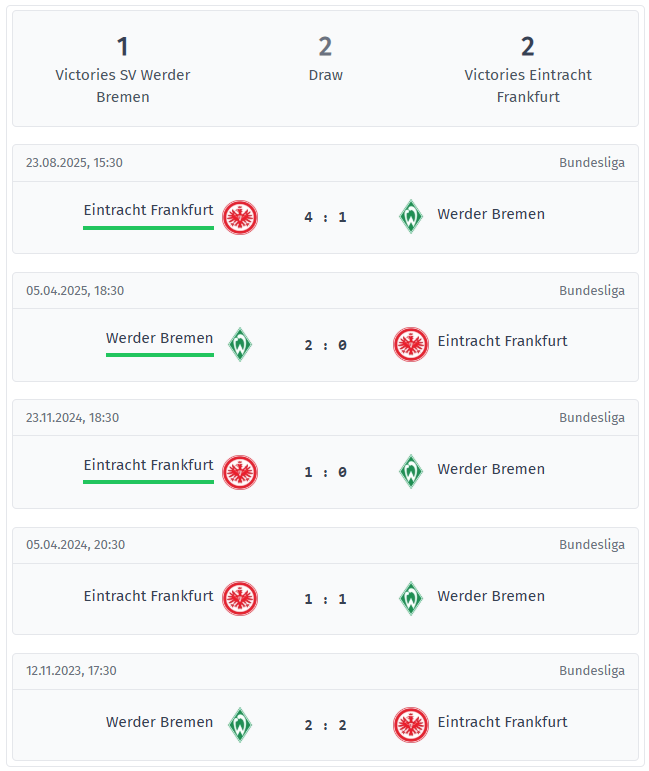The width and height of the screenshot is (649, 771).
Task: Click Werder Bremen crest in 23.11.2024 match
Action: 410,471
